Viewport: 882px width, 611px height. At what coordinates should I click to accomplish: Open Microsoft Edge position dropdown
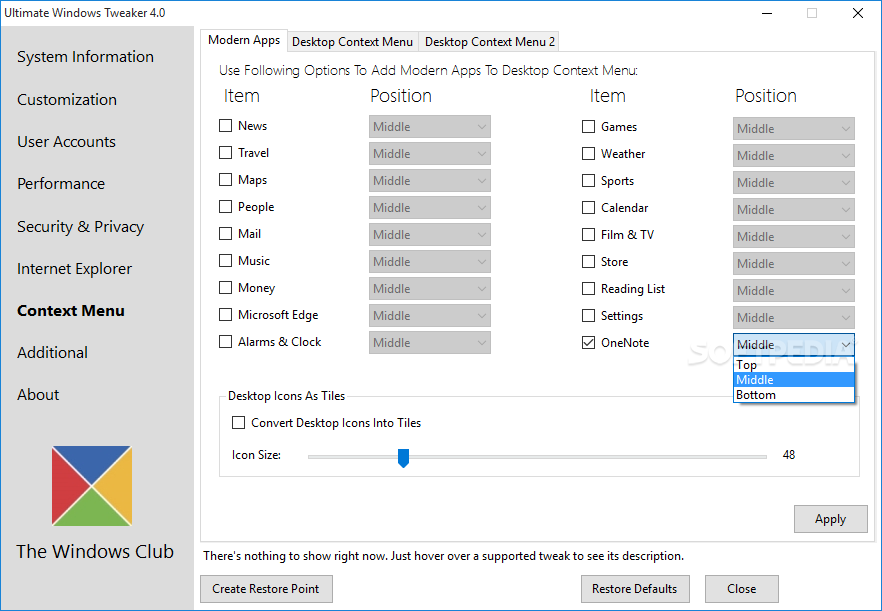[x=430, y=316]
